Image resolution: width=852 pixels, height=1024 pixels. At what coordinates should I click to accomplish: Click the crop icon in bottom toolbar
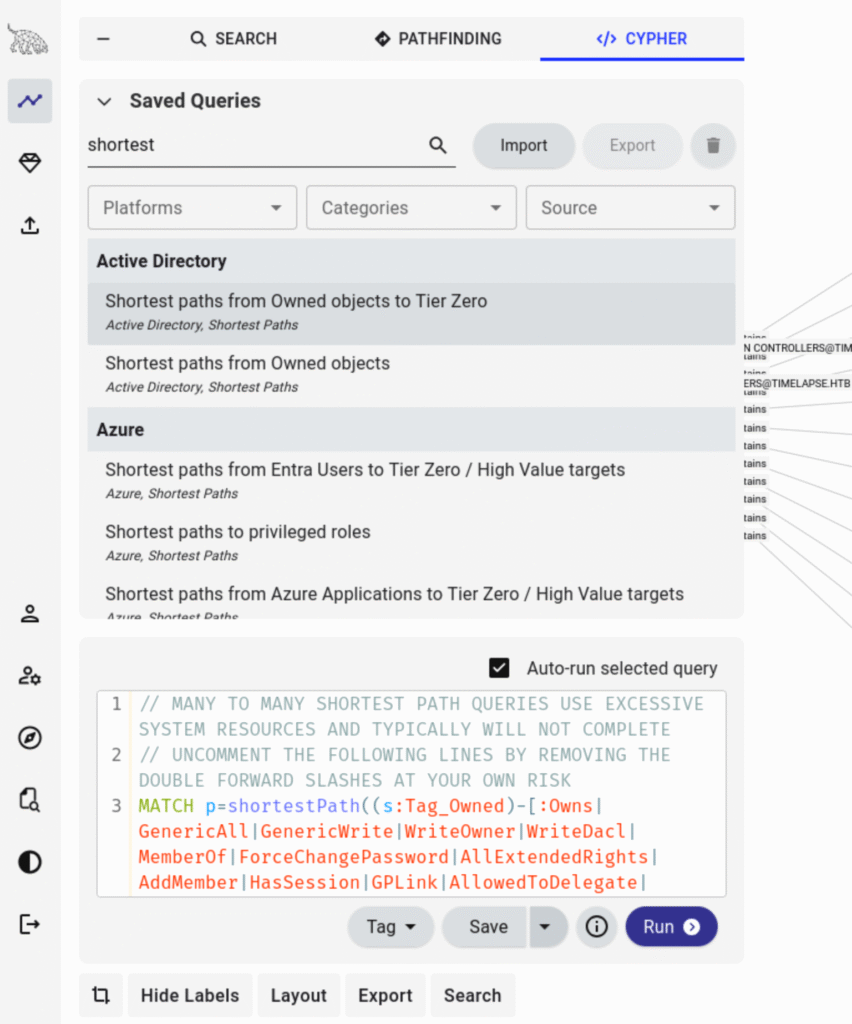(100, 995)
